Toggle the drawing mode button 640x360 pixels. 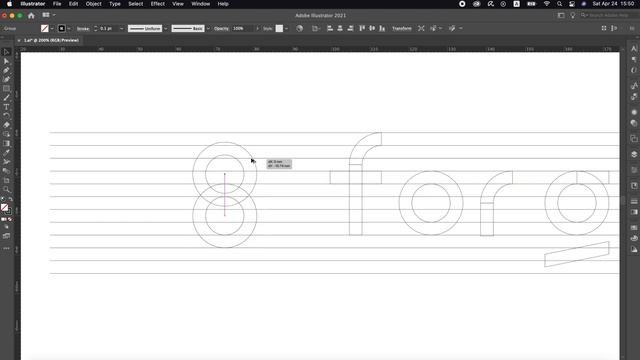[6, 227]
